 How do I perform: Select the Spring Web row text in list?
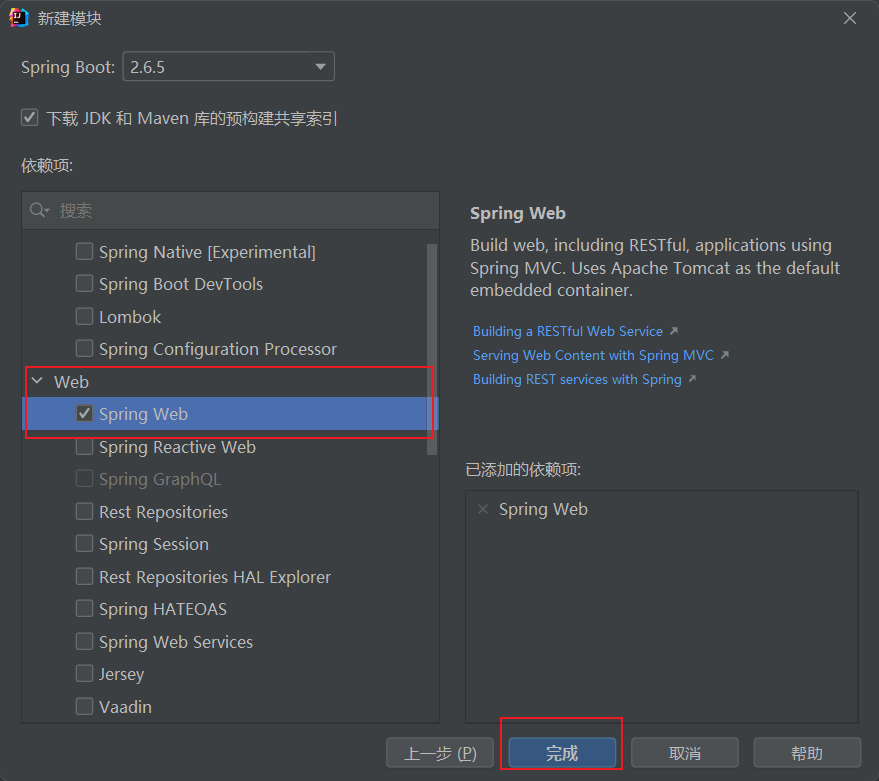[x=144, y=414]
